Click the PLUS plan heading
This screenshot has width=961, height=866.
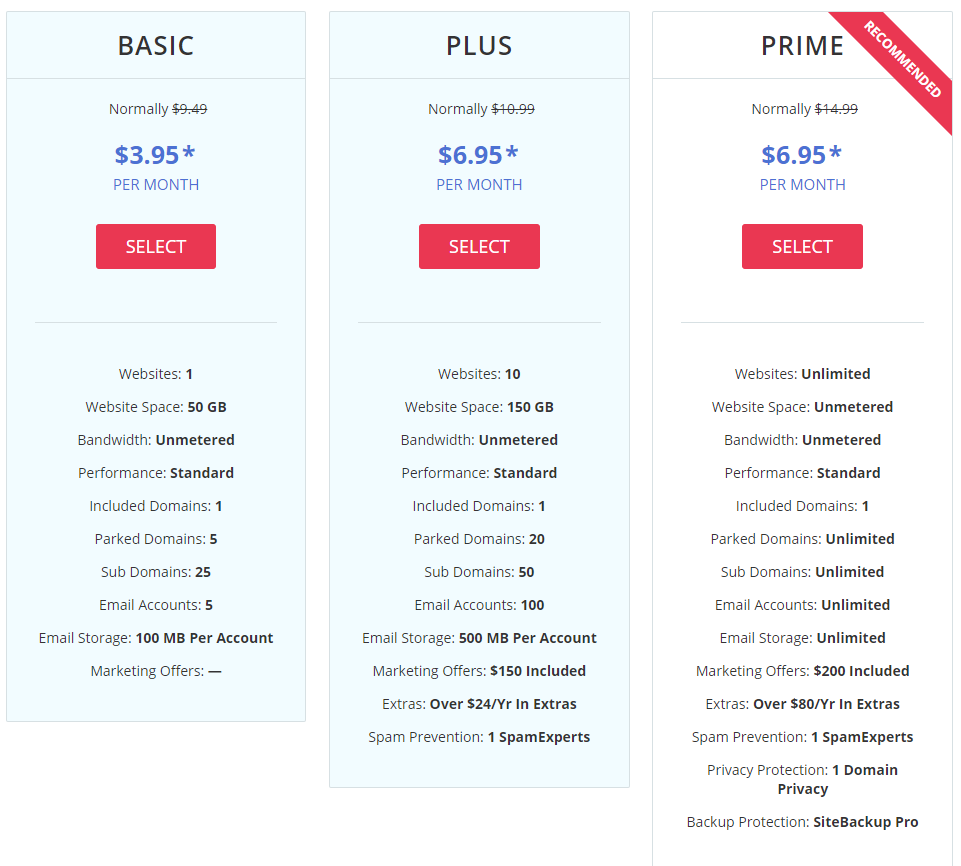479,46
